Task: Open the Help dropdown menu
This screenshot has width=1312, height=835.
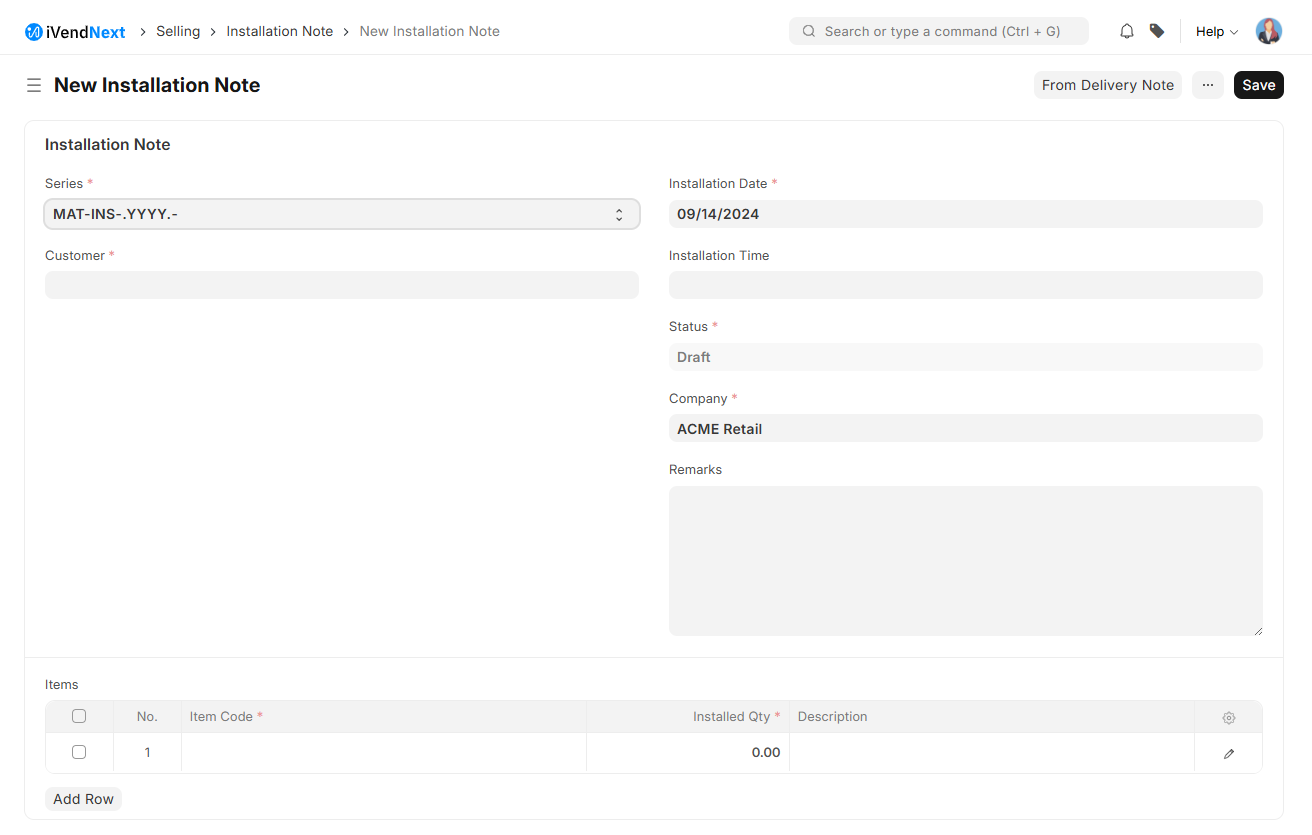Action: pos(1216,31)
